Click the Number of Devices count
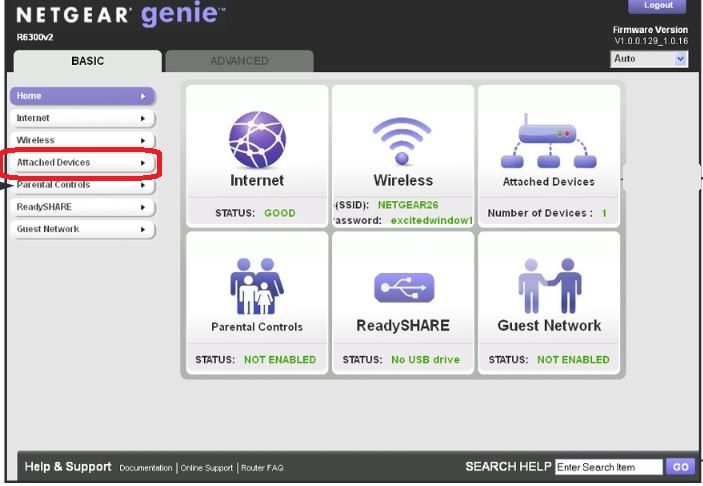 [x=604, y=213]
